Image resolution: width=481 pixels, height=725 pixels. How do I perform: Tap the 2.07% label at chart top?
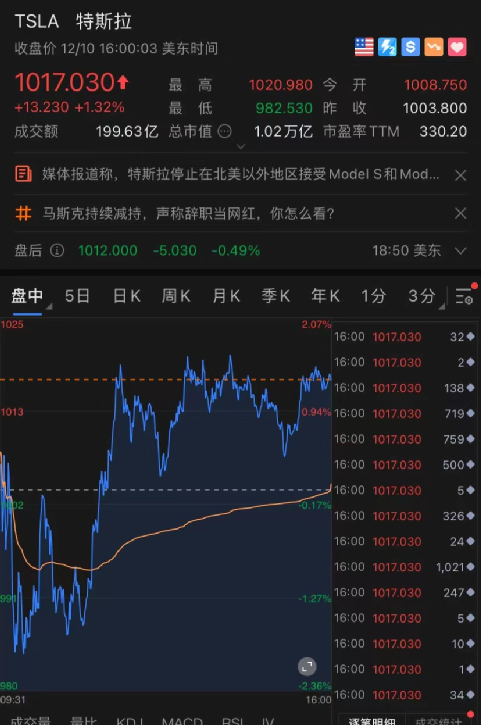(316, 325)
